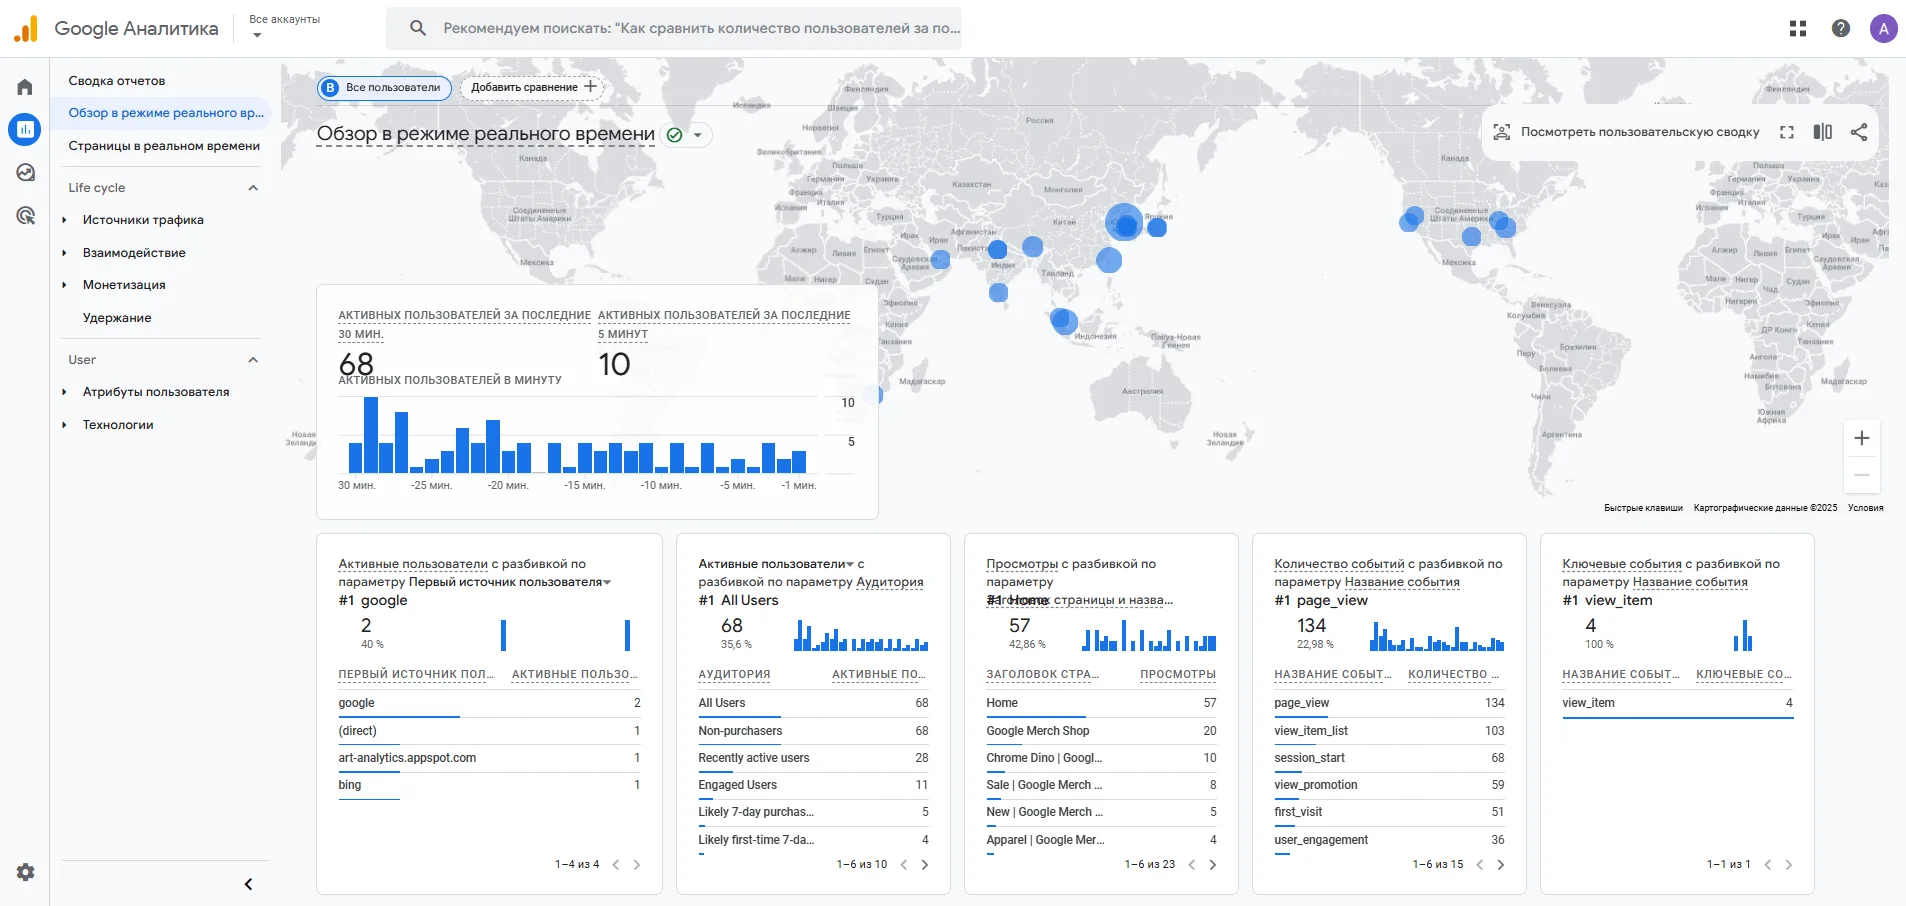Collapse the Life cycle section
1906x906 pixels.
(253, 188)
